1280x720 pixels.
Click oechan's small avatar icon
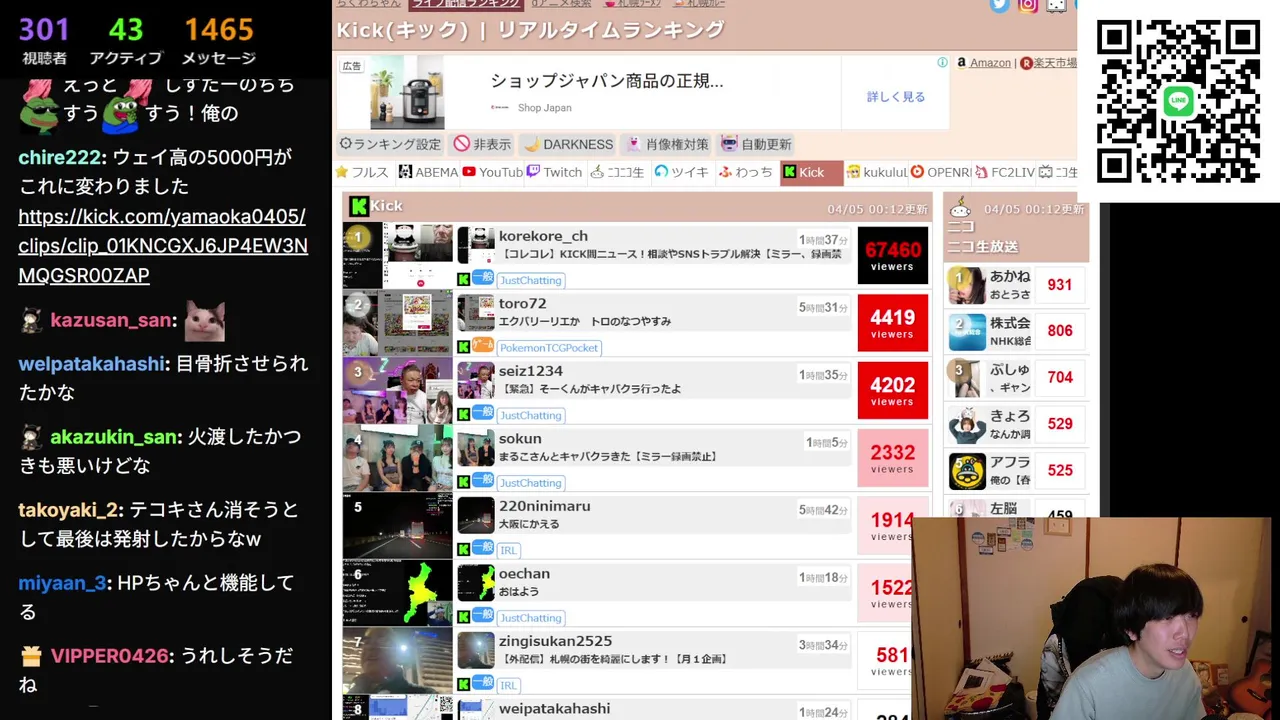[476, 583]
